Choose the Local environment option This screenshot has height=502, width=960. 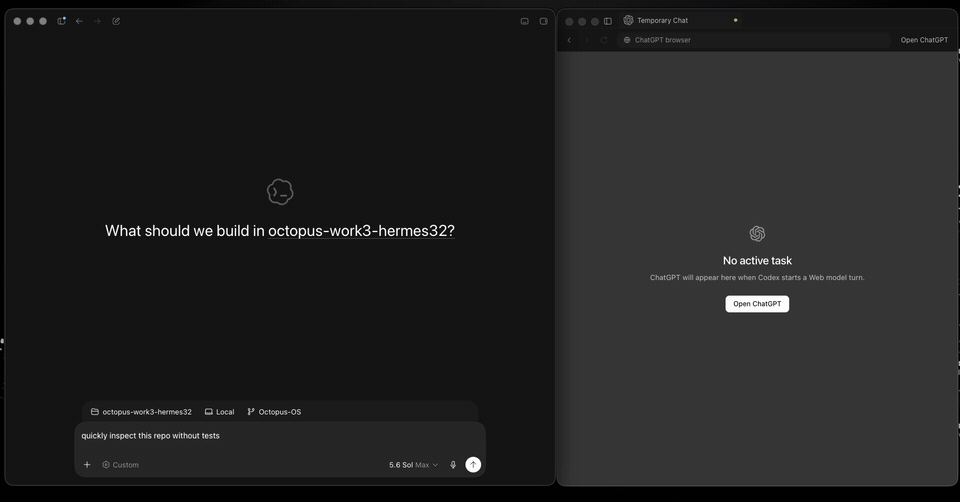click(219, 412)
